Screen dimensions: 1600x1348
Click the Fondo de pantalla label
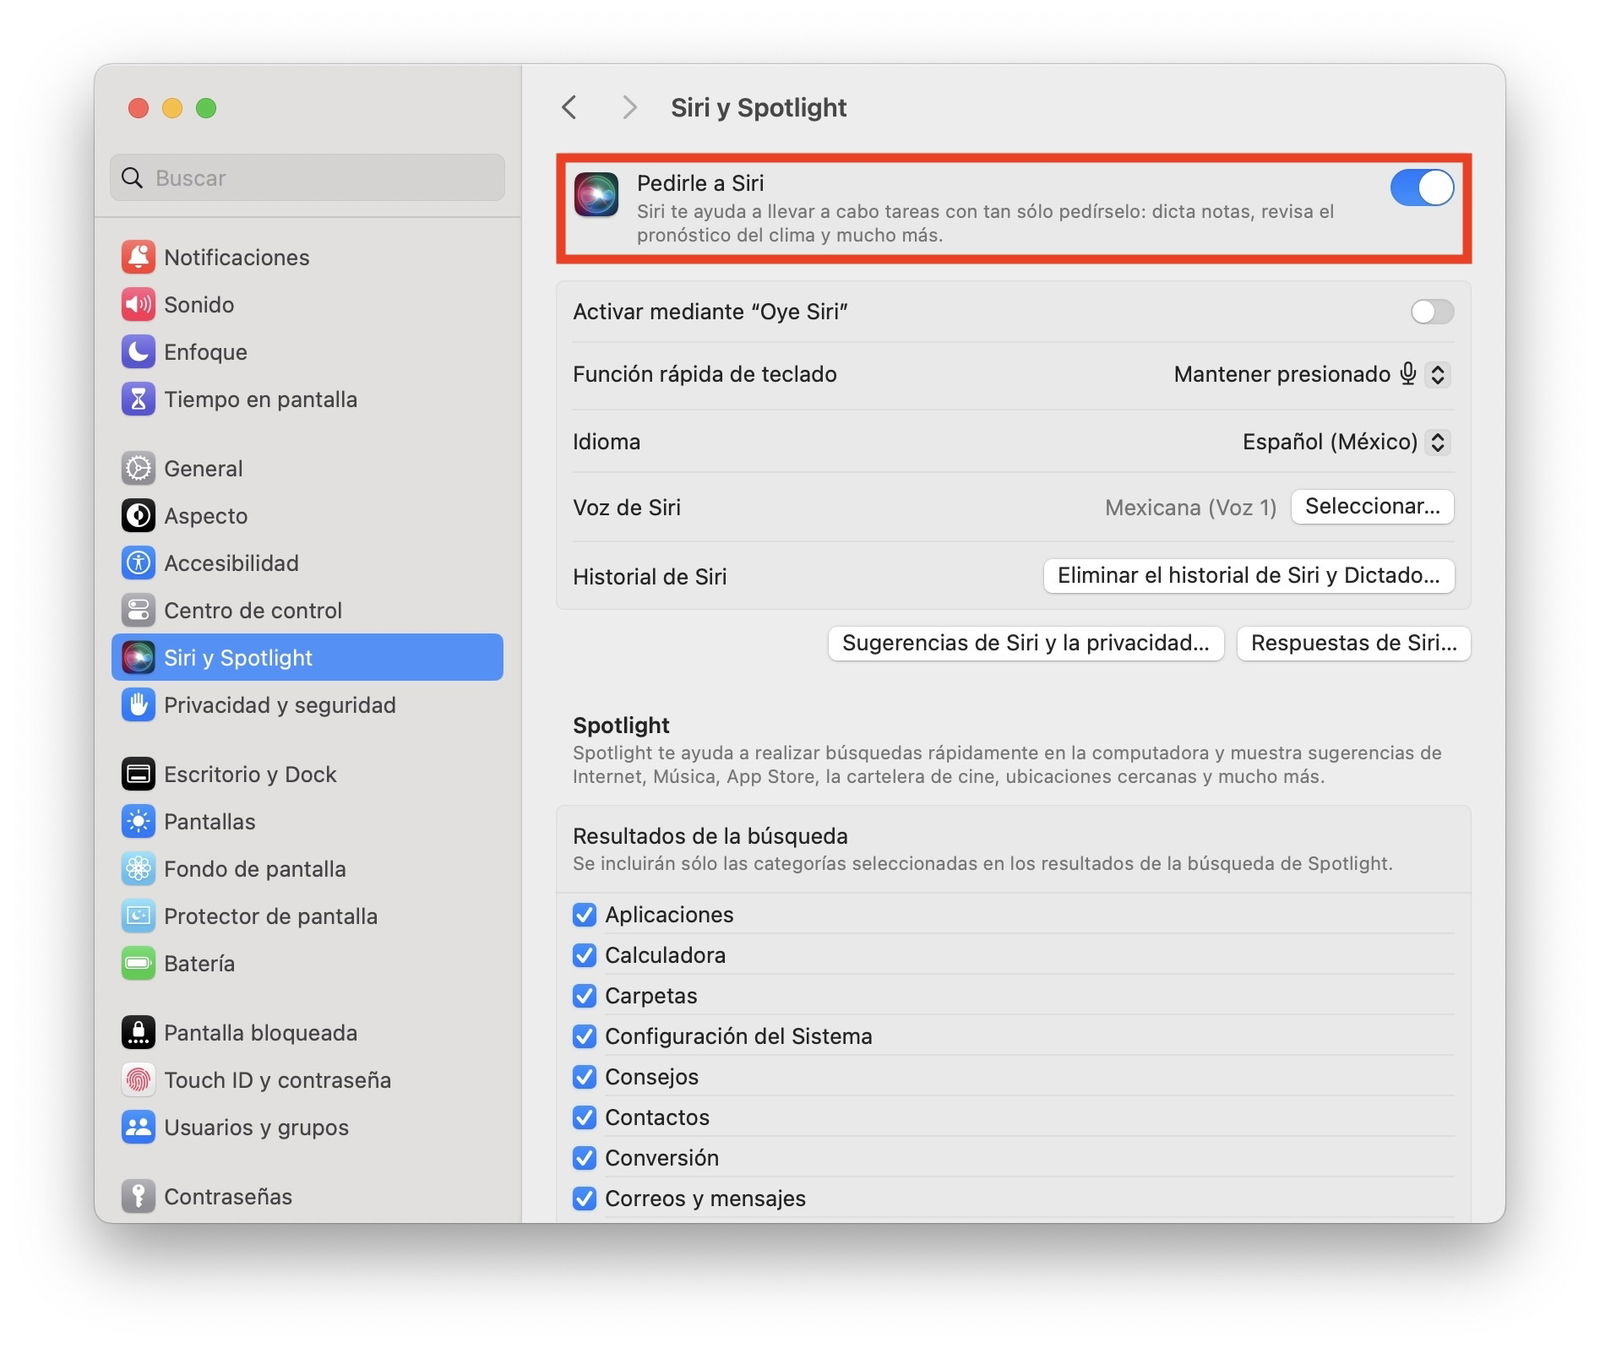click(x=255, y=869)
